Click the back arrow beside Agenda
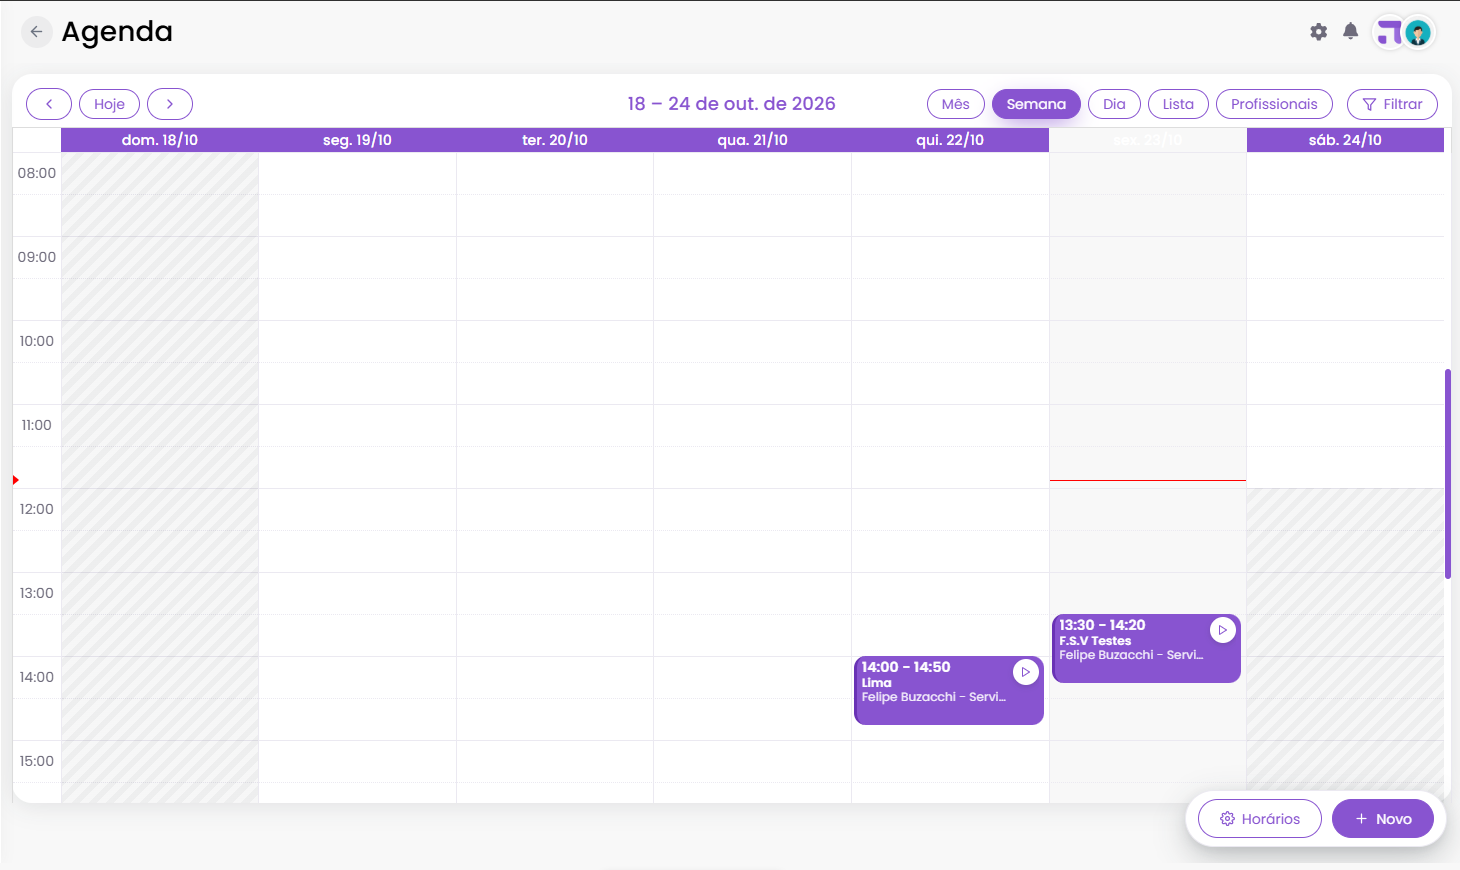Image resolution: width=1460 pixels, height=870 pixels. pos(36,32)
